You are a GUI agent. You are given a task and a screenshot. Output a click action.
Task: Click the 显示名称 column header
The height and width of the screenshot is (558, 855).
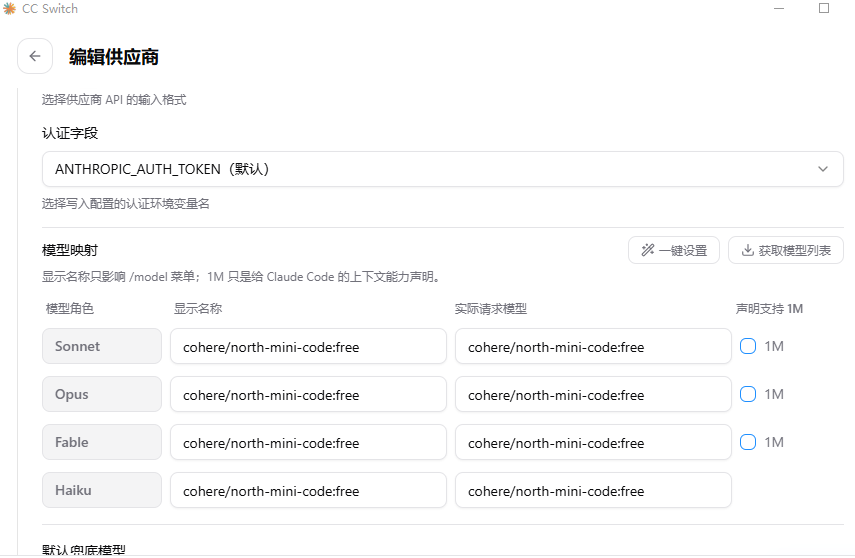point(198,309)
